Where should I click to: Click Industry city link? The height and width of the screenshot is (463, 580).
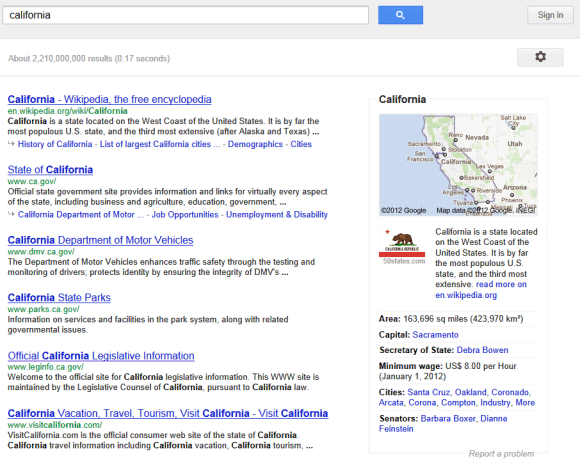click(x=495, y=403)
